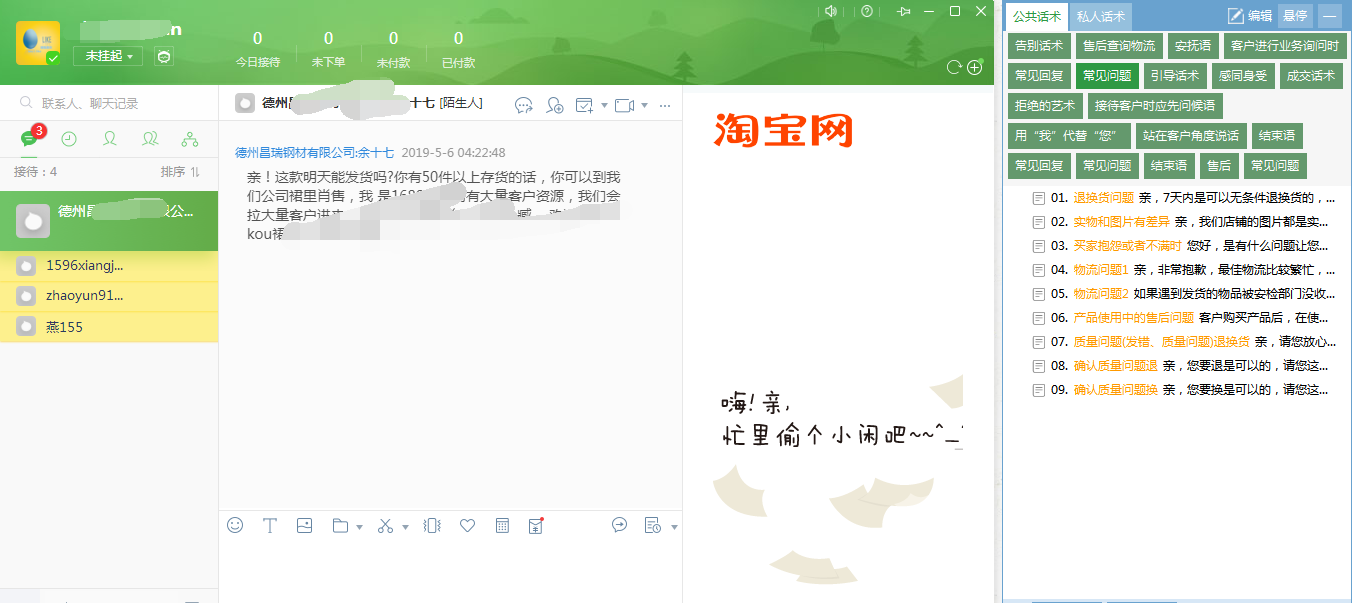Pin the window with the pushpin icon

[905, 11]
